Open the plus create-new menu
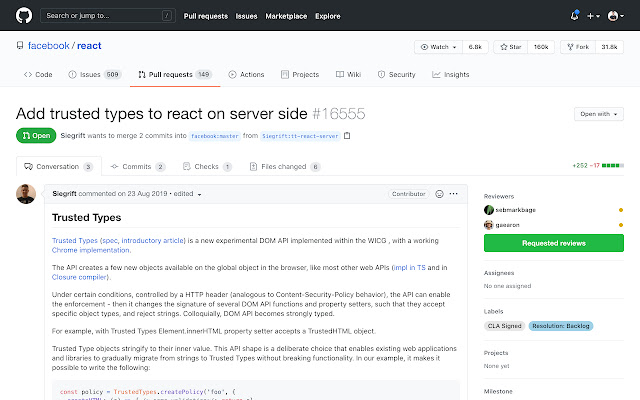This screenshot has height=400, width=640. tap(593, 16)
